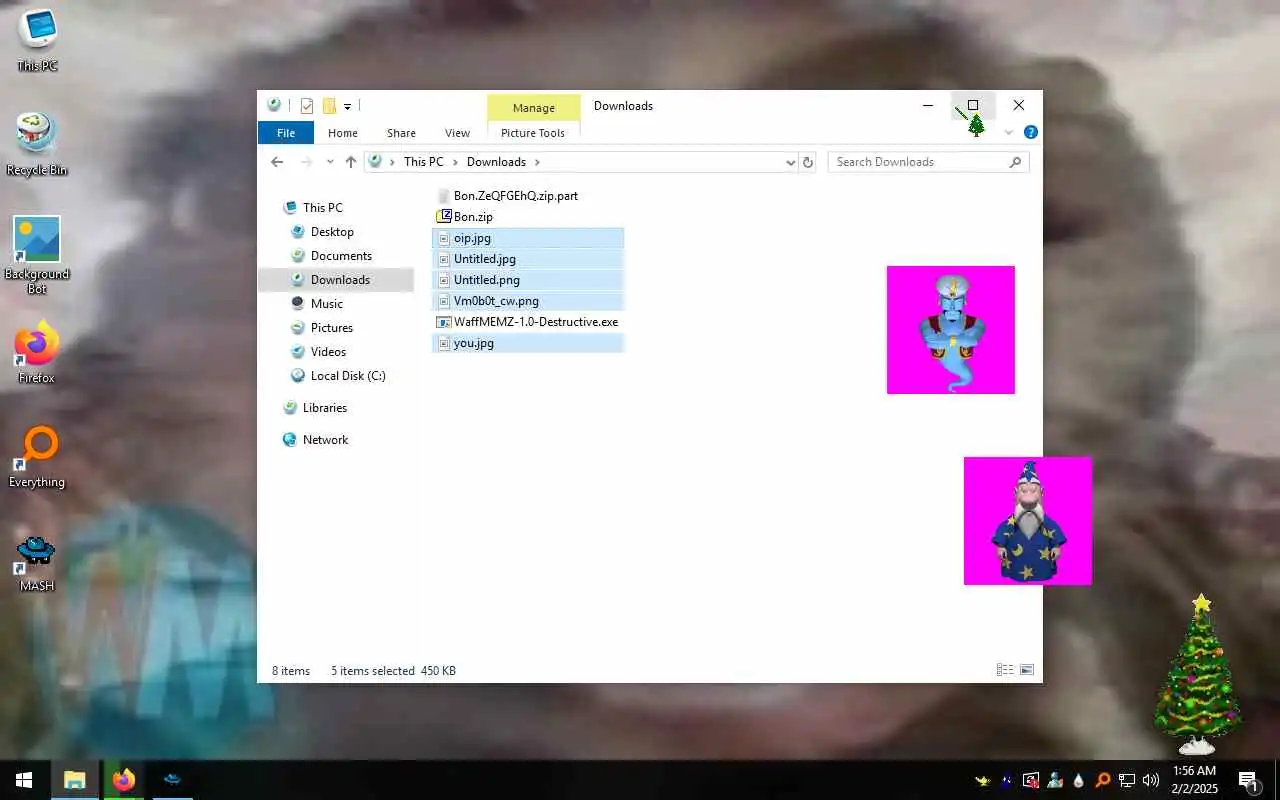
Task: Click the search magnifier icon
Action: click(x=1016, y=162)
